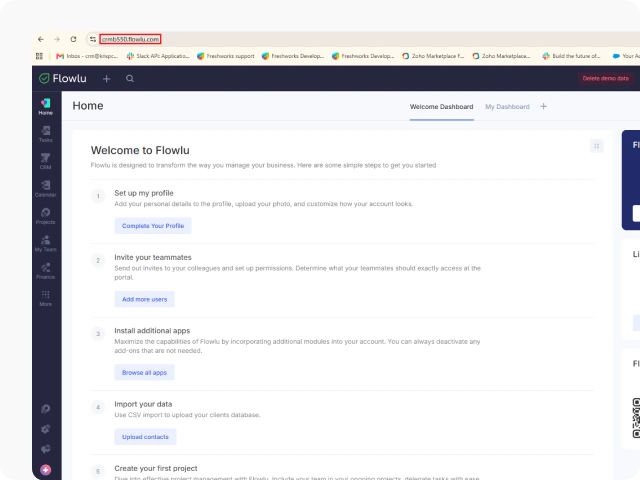Open the Projects module in sidebar
This screenshot has height=480, width=640.
[x=45, y=216]
